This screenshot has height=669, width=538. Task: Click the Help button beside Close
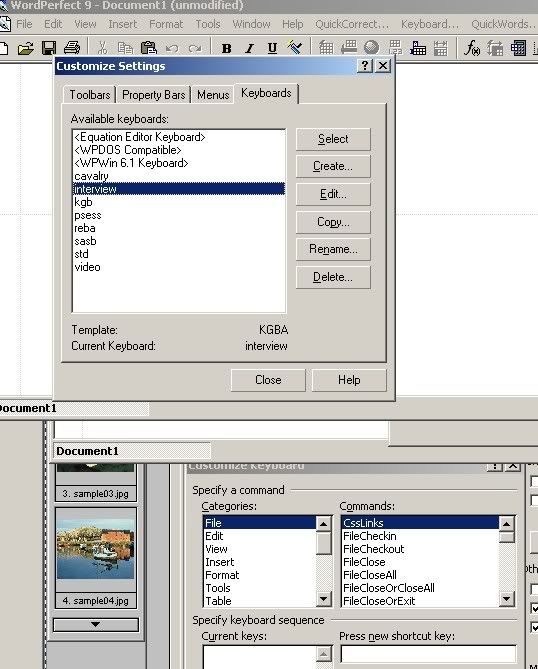point(349,380)
